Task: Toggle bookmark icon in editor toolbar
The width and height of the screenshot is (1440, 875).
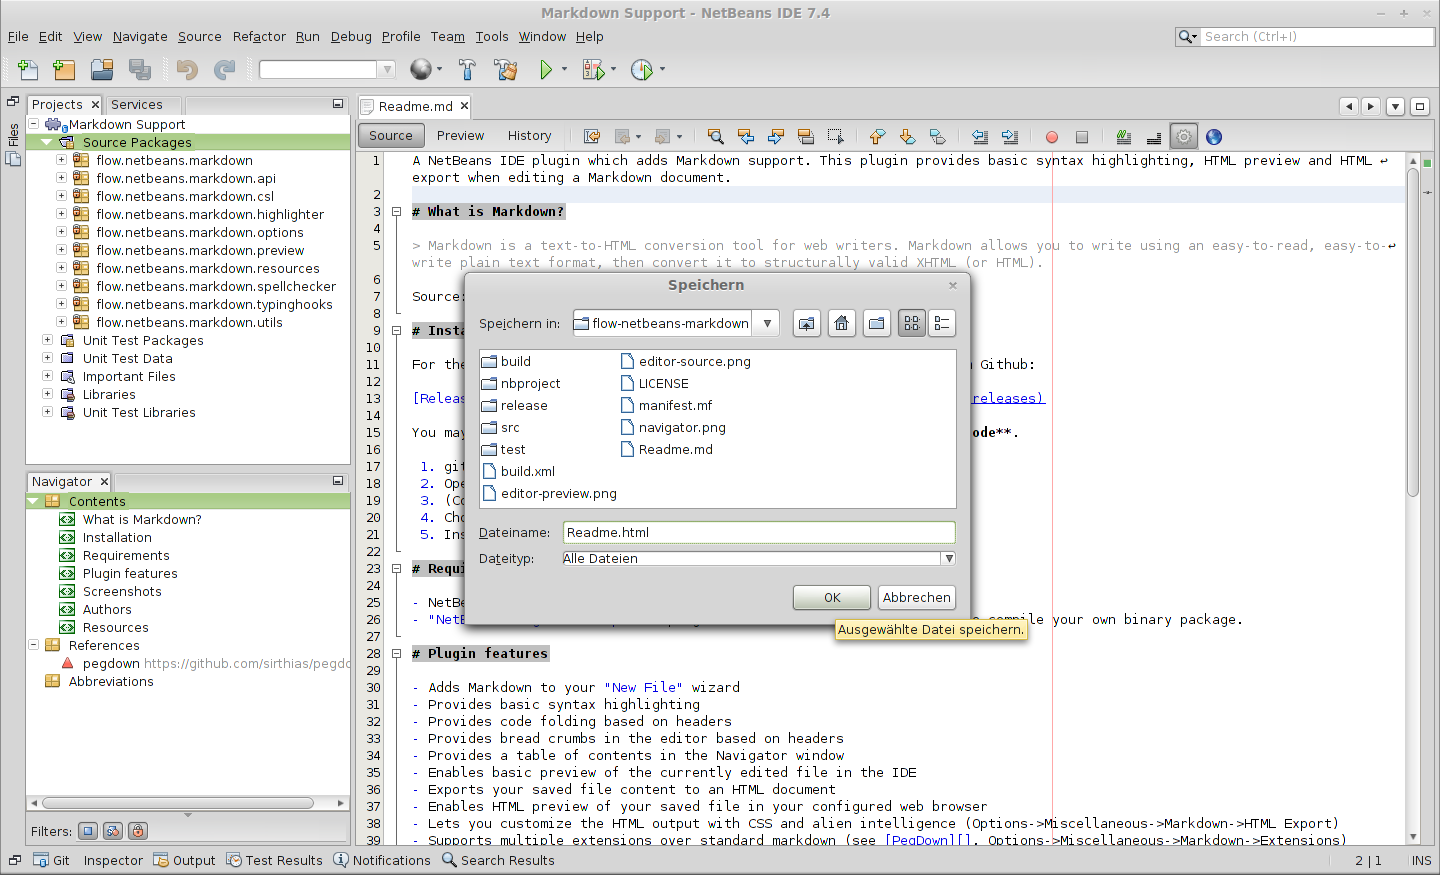Action: (937, 137)
